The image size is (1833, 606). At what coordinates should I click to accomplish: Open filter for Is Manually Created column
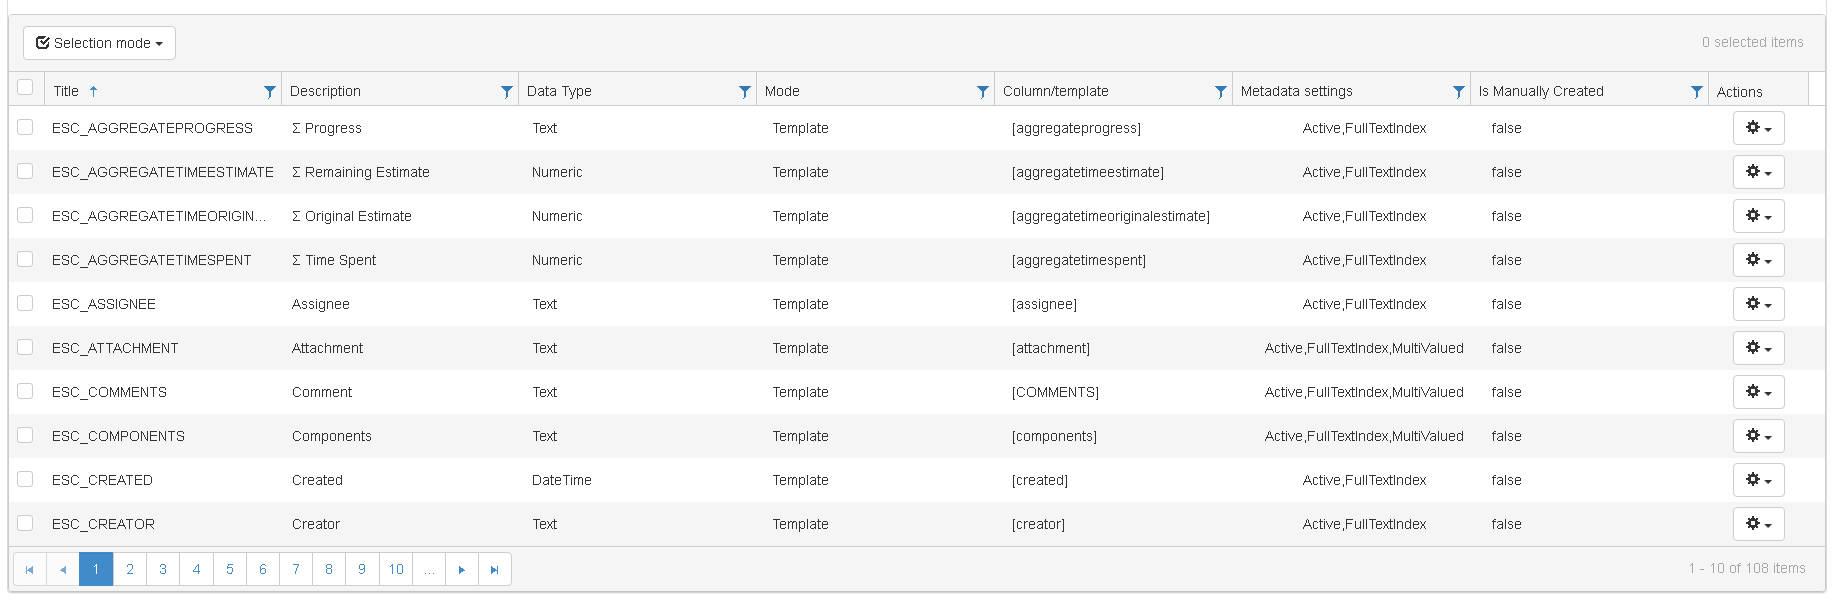click(x=1697, y=92)
